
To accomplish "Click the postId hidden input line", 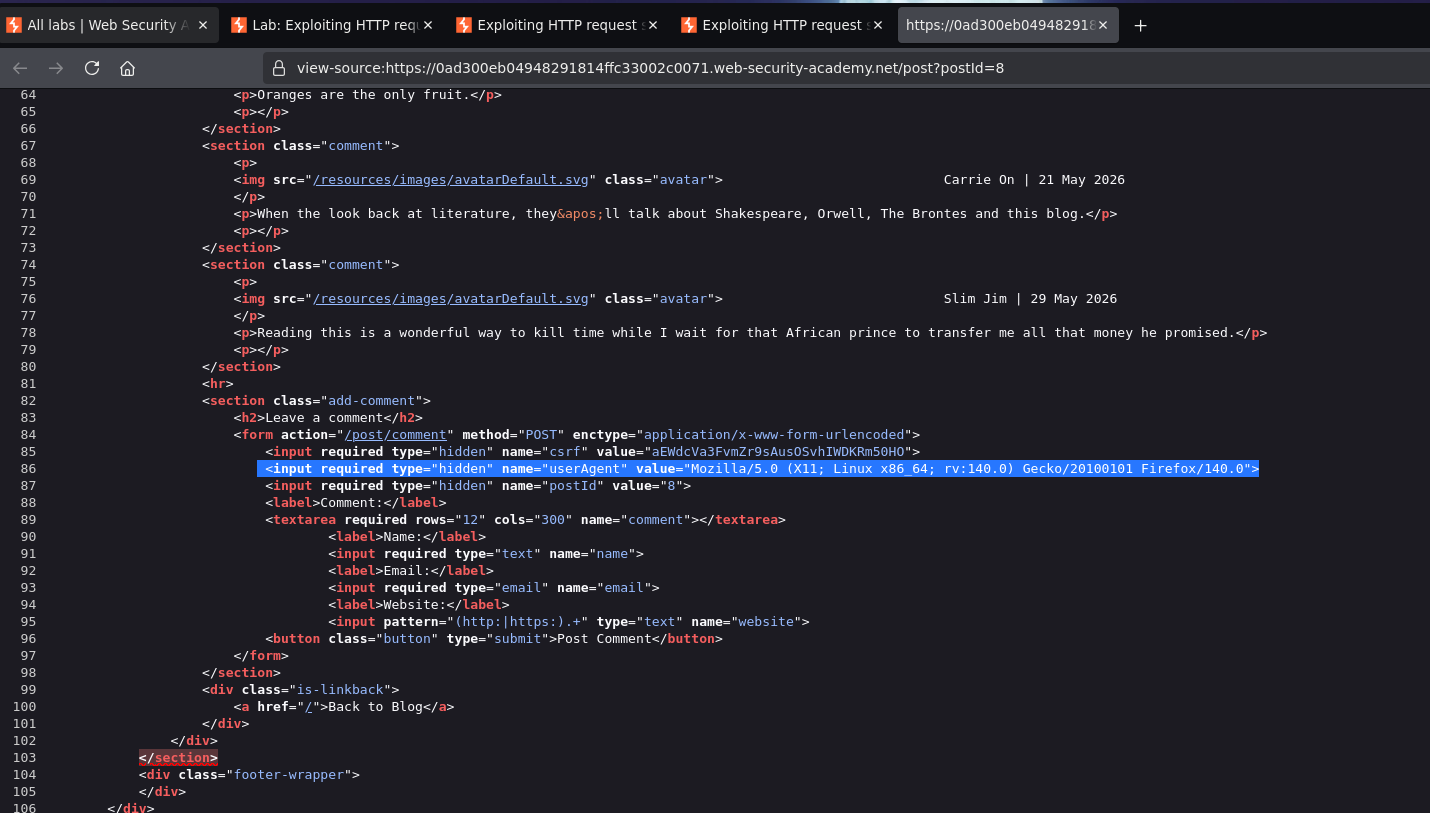I will click(478, 486).
